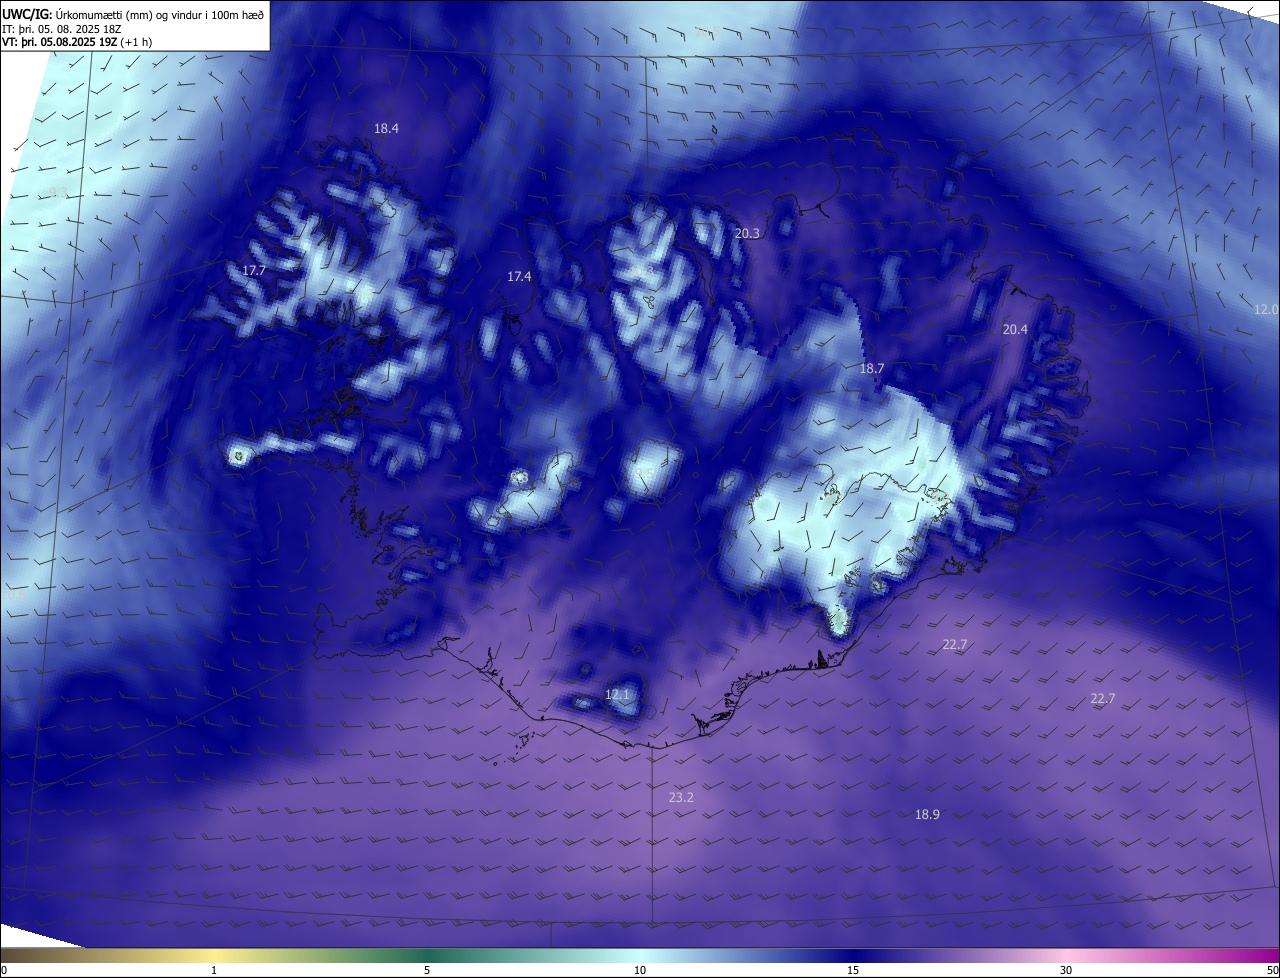This screenshot has height=978, width=1280.
Task: Click the color scale tick labeled 0
Action: coord(4,970)
